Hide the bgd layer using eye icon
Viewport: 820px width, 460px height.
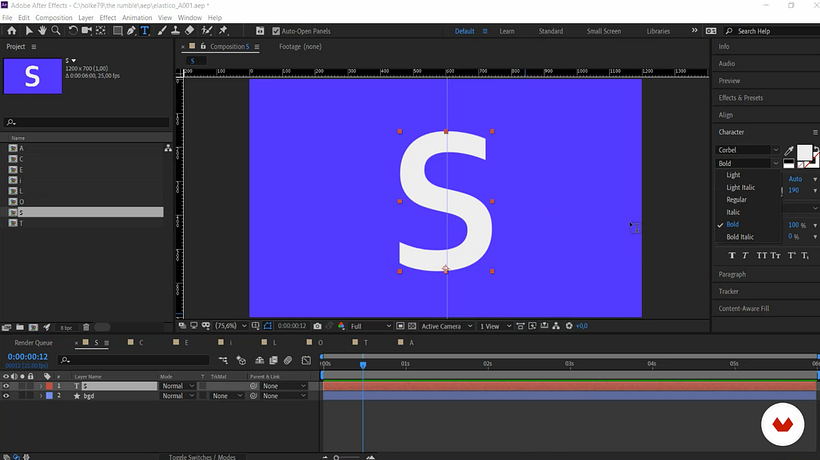[6, 396]
